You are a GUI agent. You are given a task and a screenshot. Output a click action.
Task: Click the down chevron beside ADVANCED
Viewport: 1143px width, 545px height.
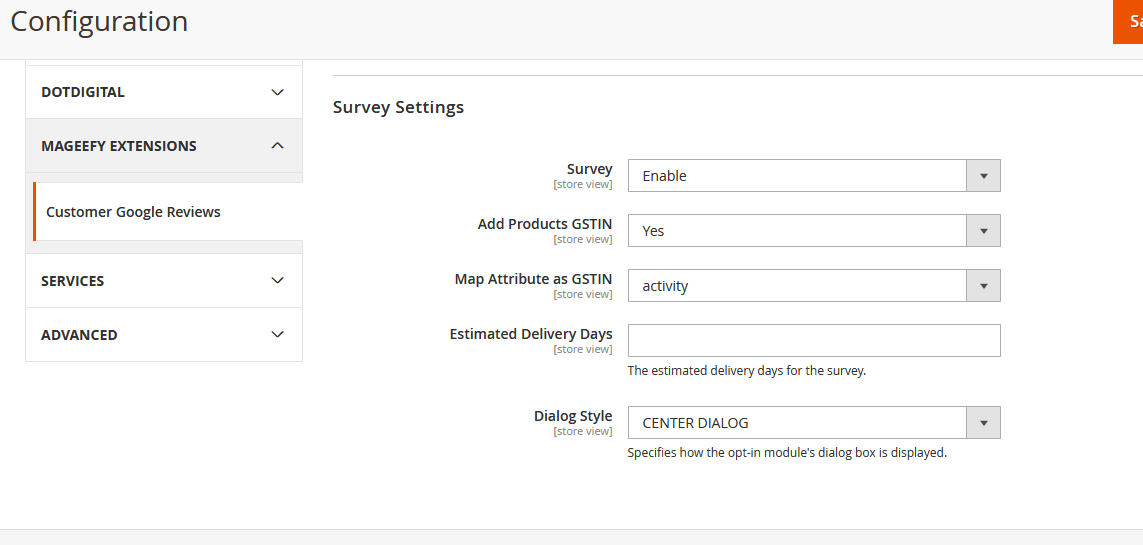(x=278, y=335)
